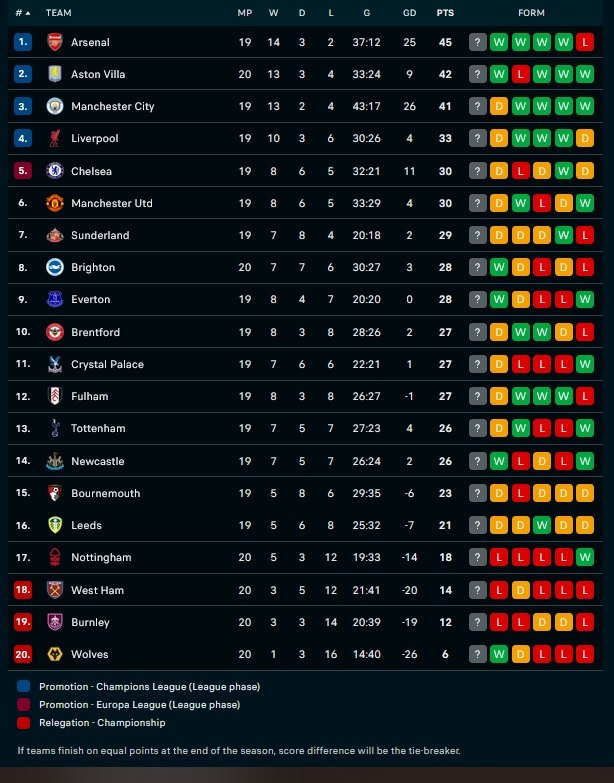
Task: Click Arsenal's most recent red L form badge
Action: click(585, 42)
